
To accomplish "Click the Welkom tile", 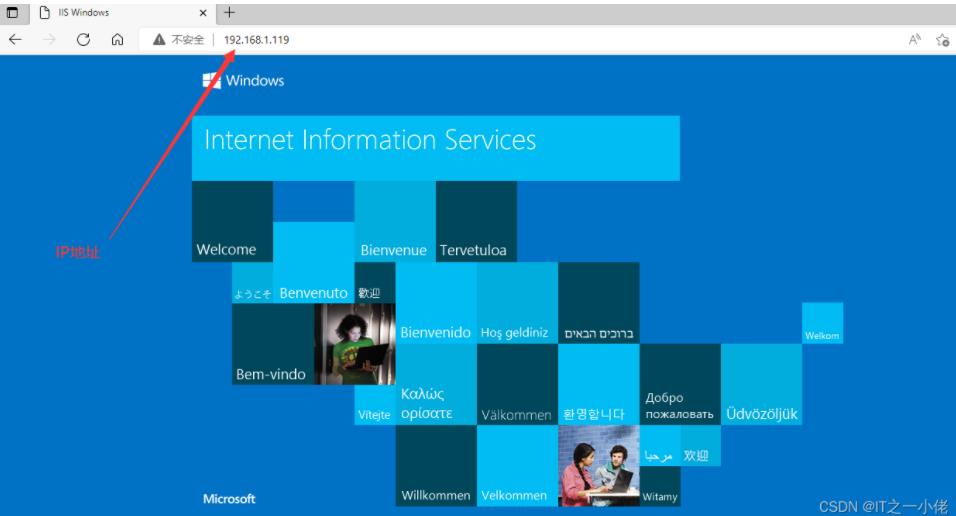I will point(822,323).
